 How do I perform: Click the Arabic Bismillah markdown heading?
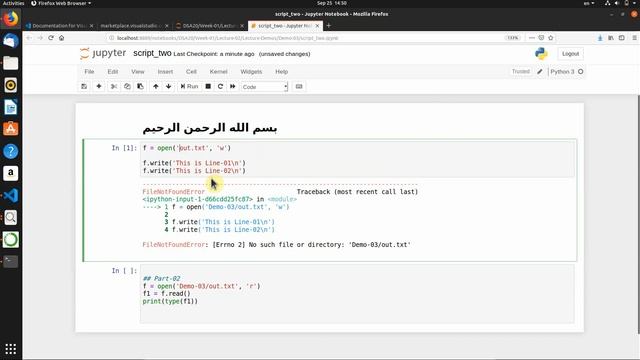[x=210, y=128]
